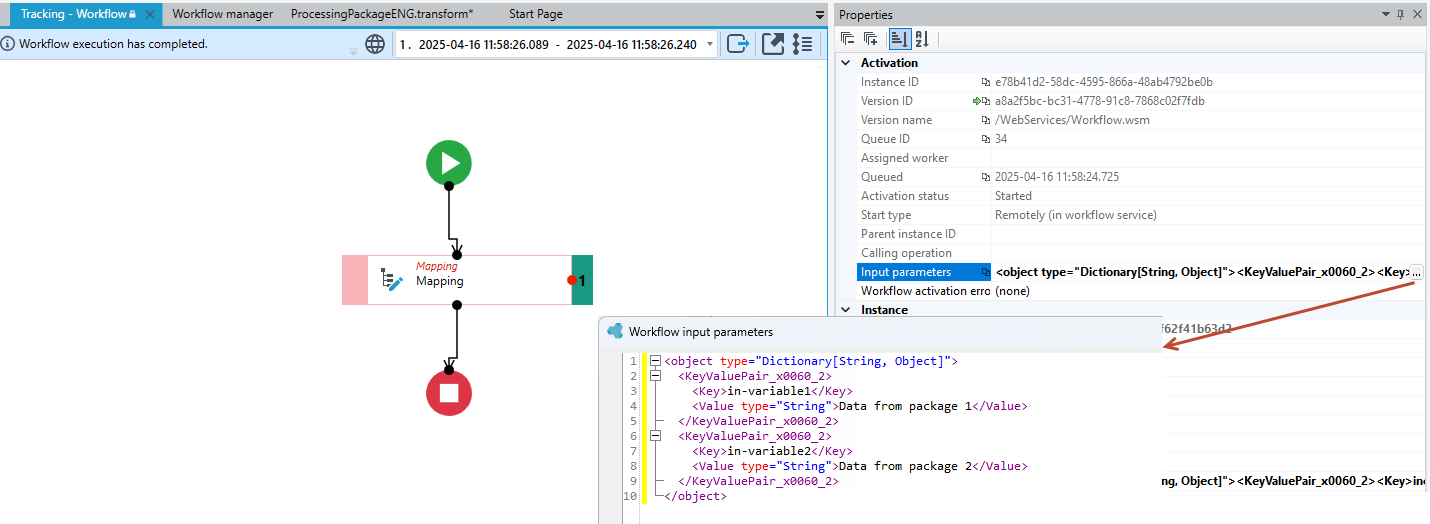1430x524 pixels.
Task: Click the collapse all categories icon in Properties
Action: (x=847, y=39)
